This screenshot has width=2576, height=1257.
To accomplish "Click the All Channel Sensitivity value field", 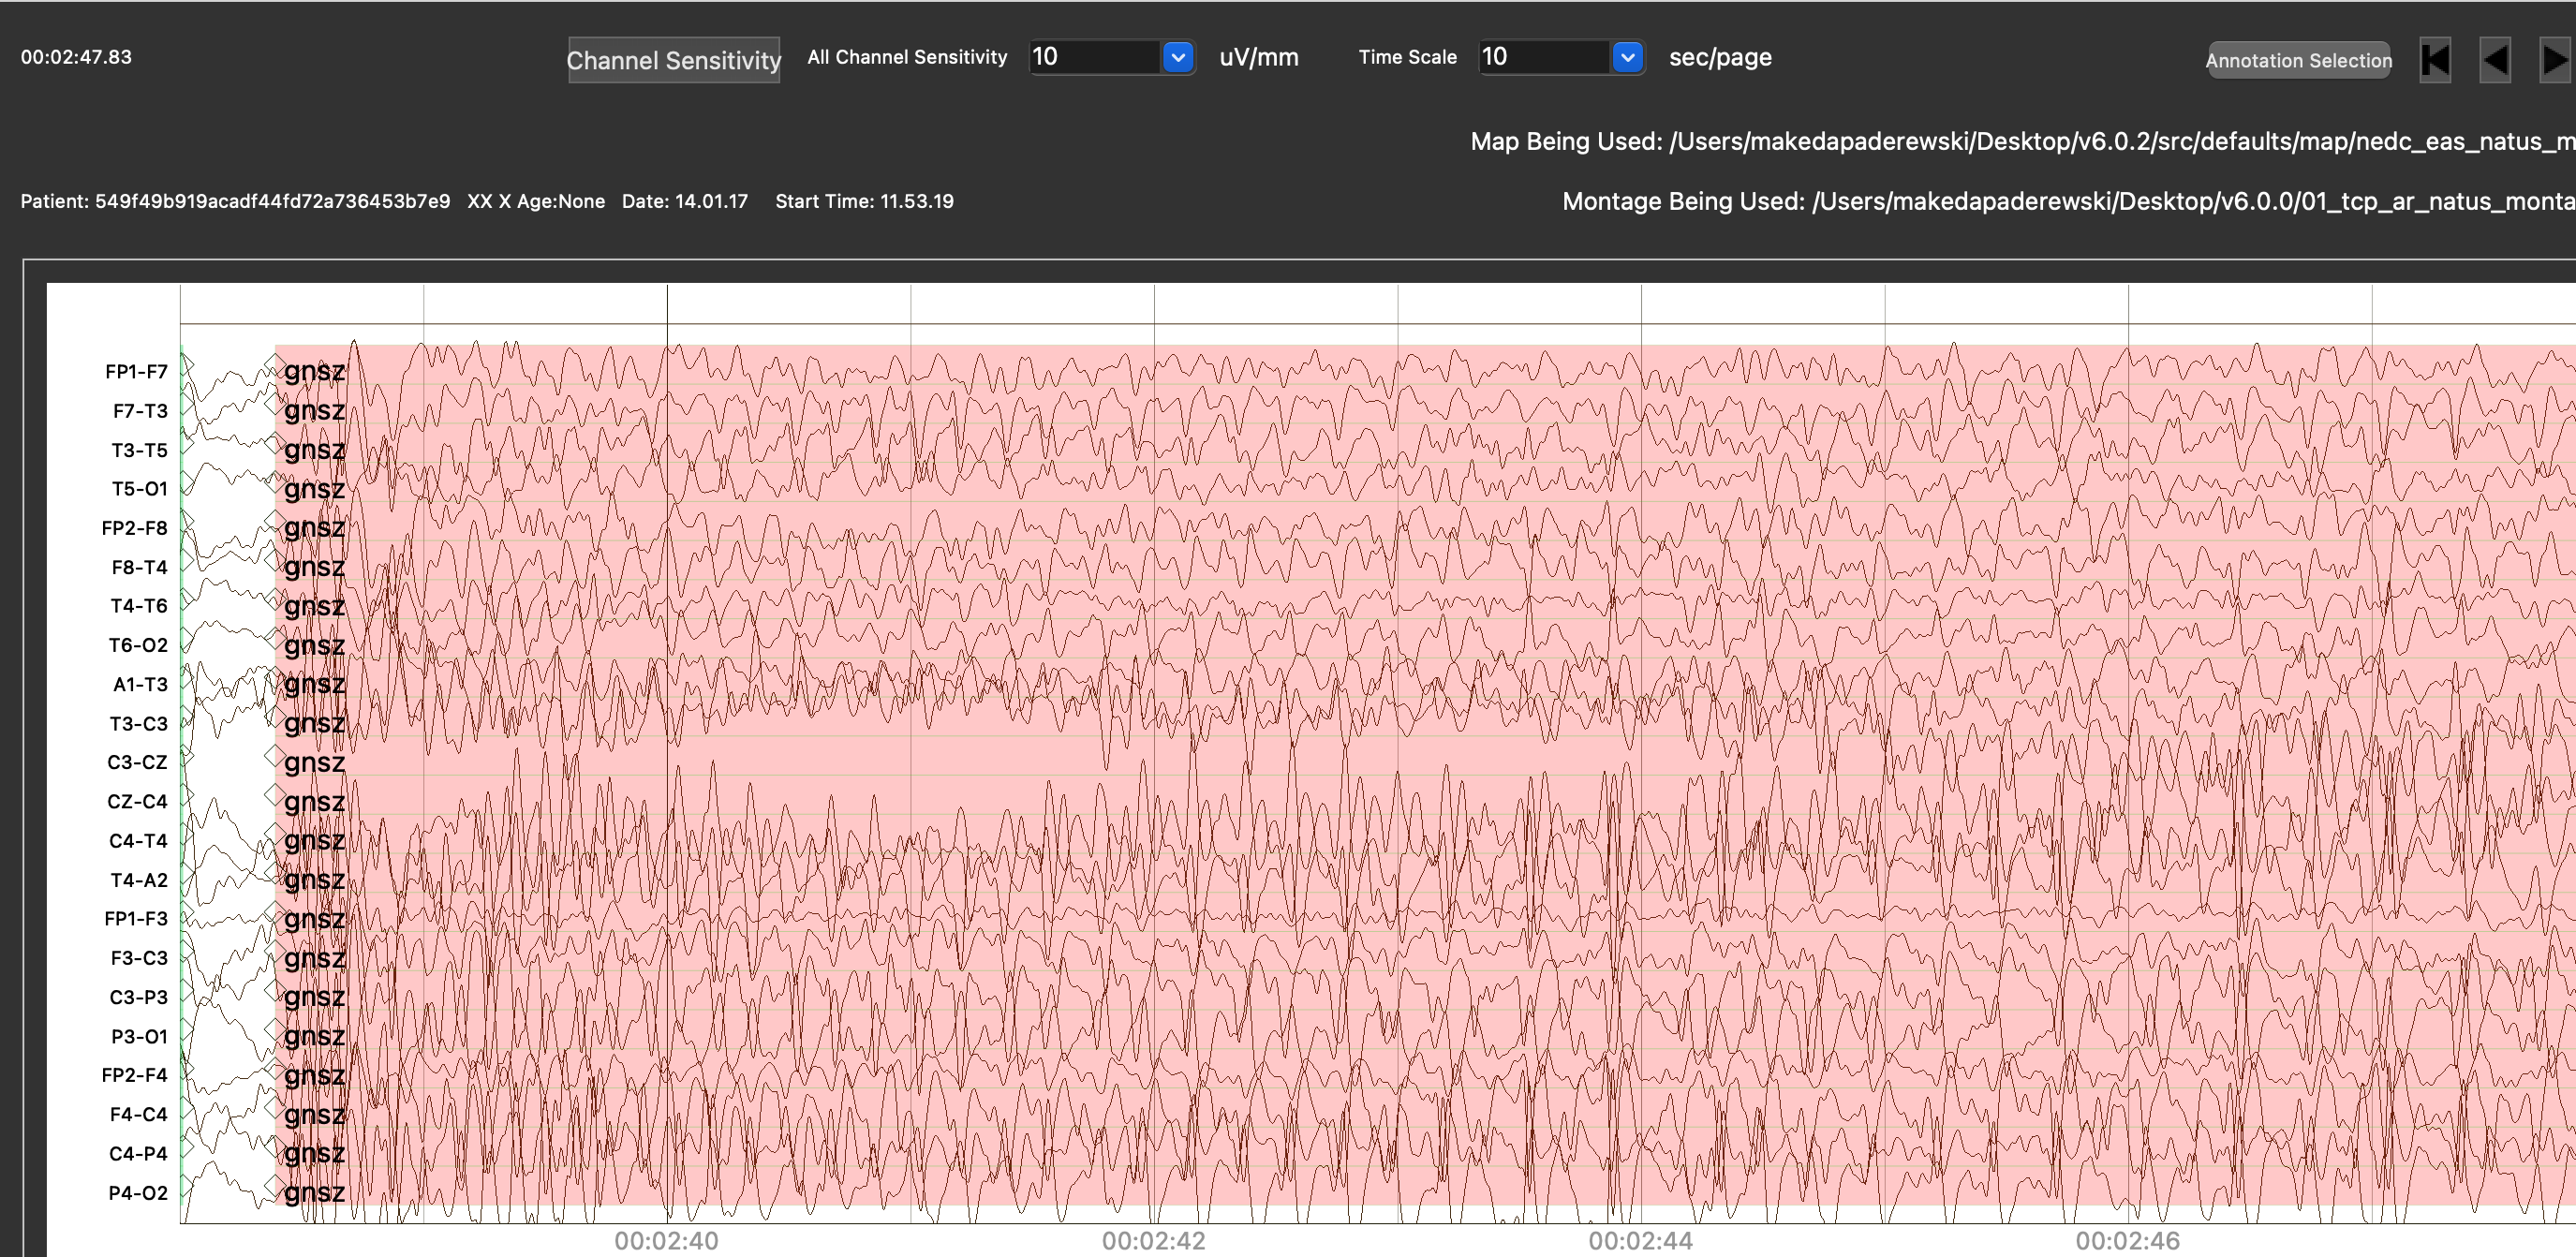I will [1093, 57].
